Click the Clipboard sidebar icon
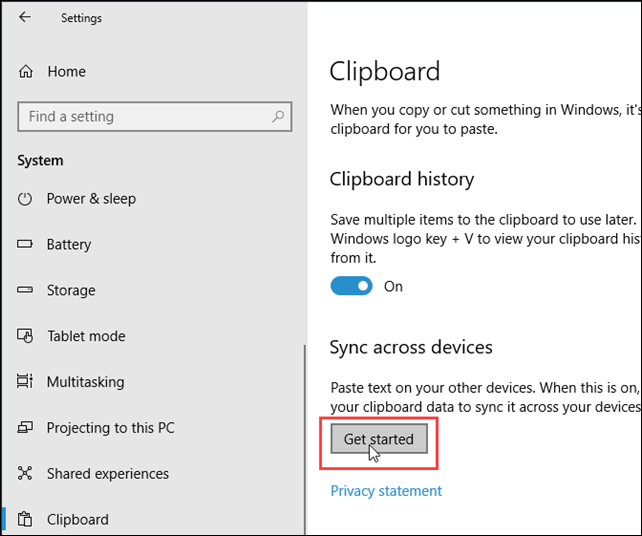Image resolution: width=642 pixels, height=536 pixels. click(25, 519)
